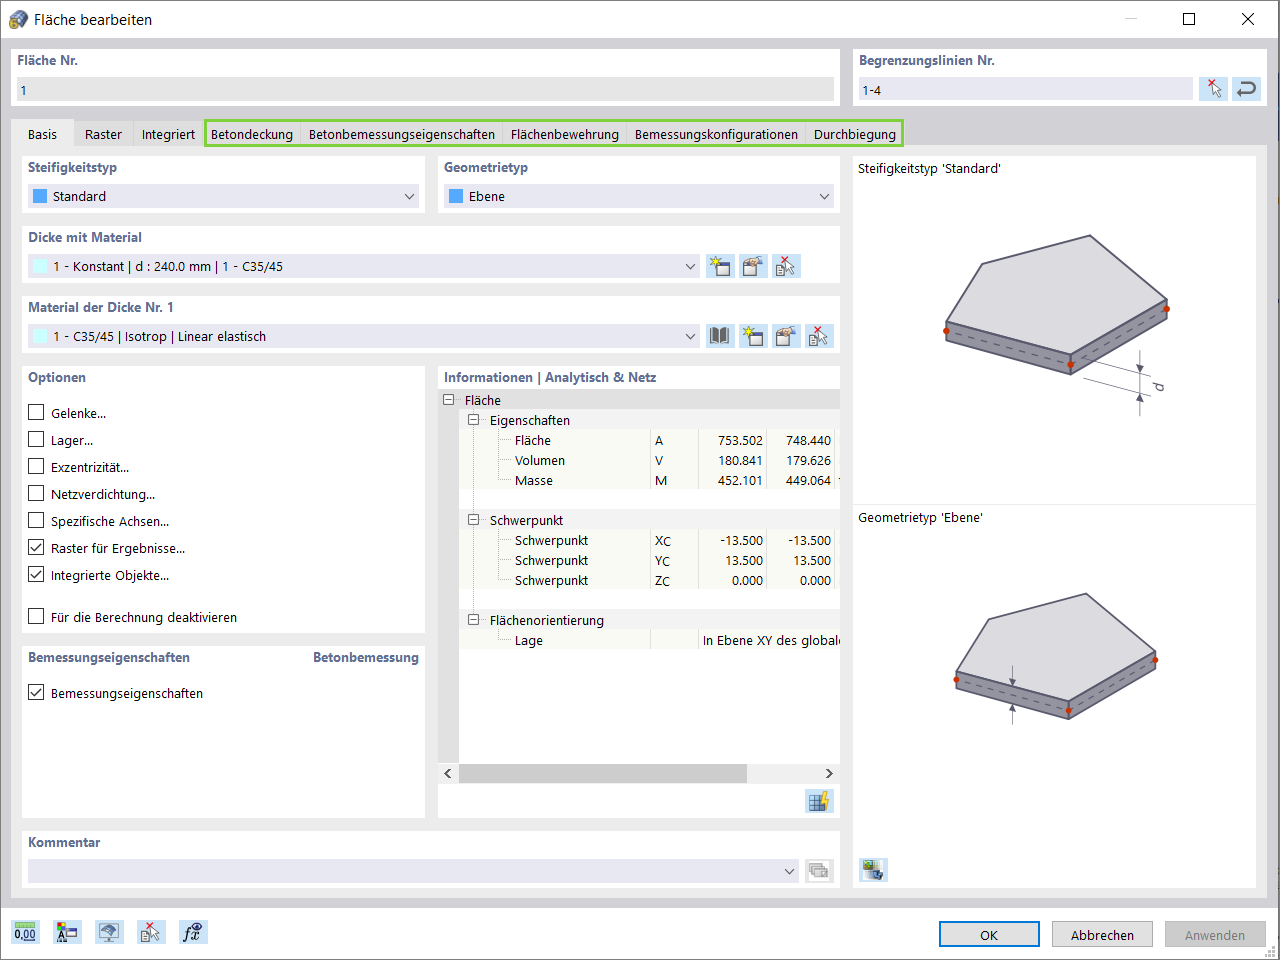Confirm with the OK button
This screenshot has width=1280, height=960.
click(x=989, y=934)
